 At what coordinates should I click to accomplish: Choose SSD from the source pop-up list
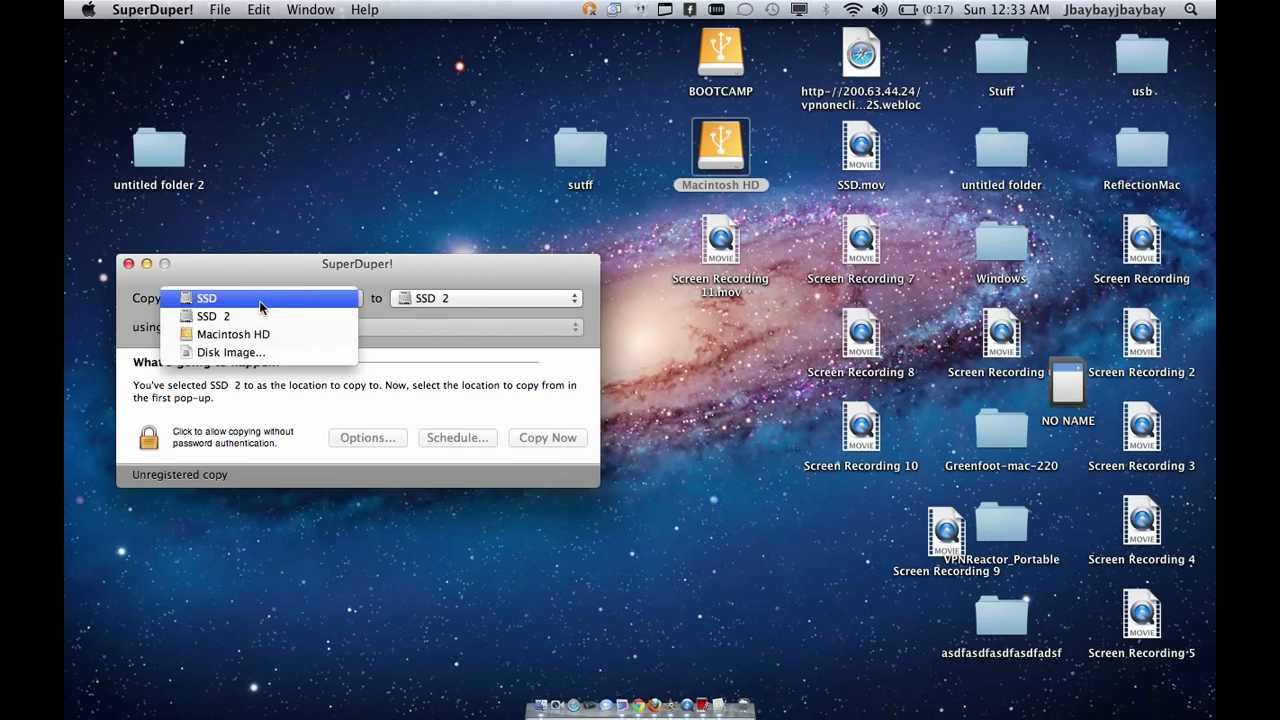(x=259, y=298)
